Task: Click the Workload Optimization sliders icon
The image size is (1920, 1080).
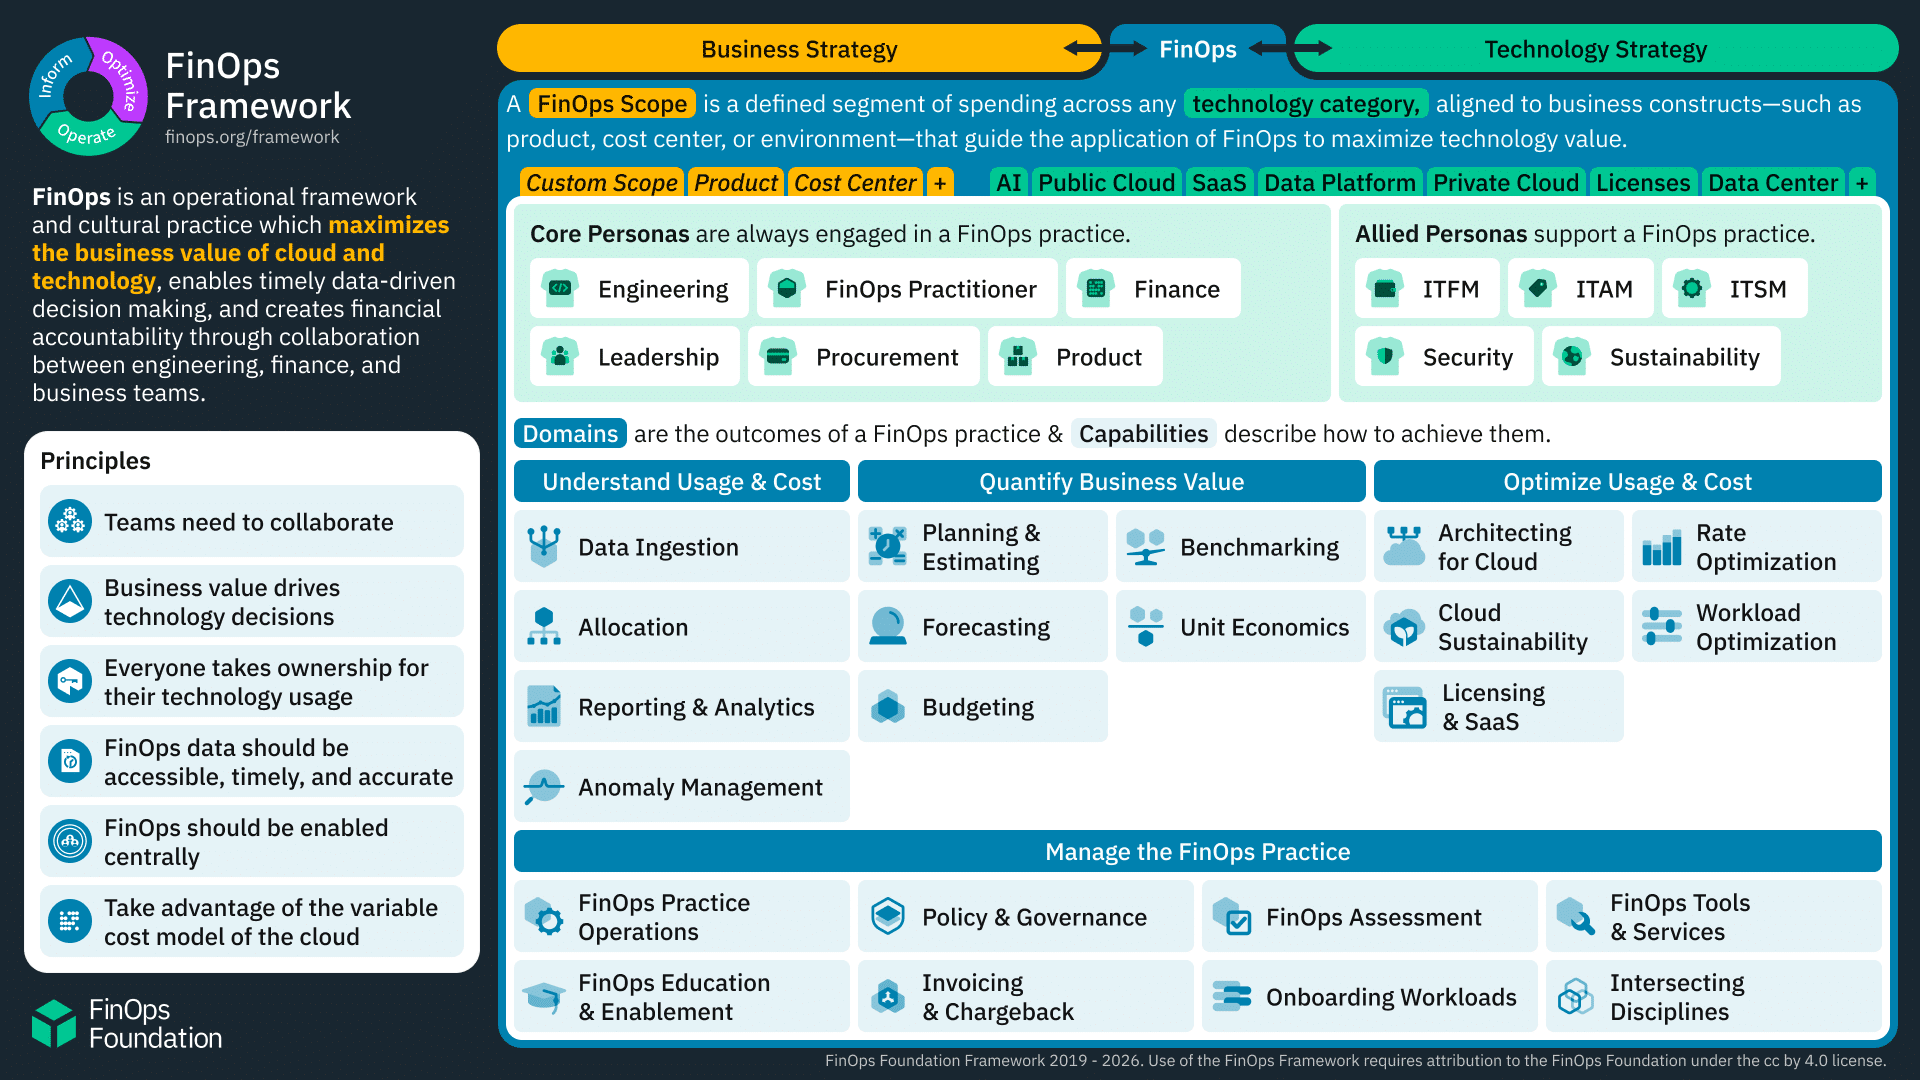Action: coord(1661,627)
